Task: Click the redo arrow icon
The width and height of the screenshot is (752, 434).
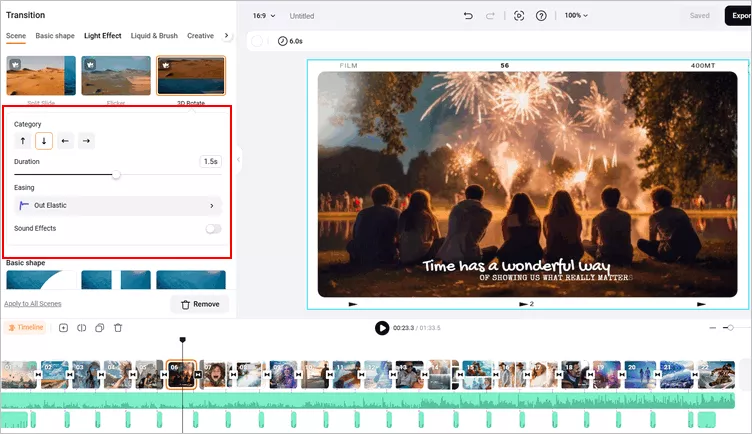Action: (x=490, y=16)
